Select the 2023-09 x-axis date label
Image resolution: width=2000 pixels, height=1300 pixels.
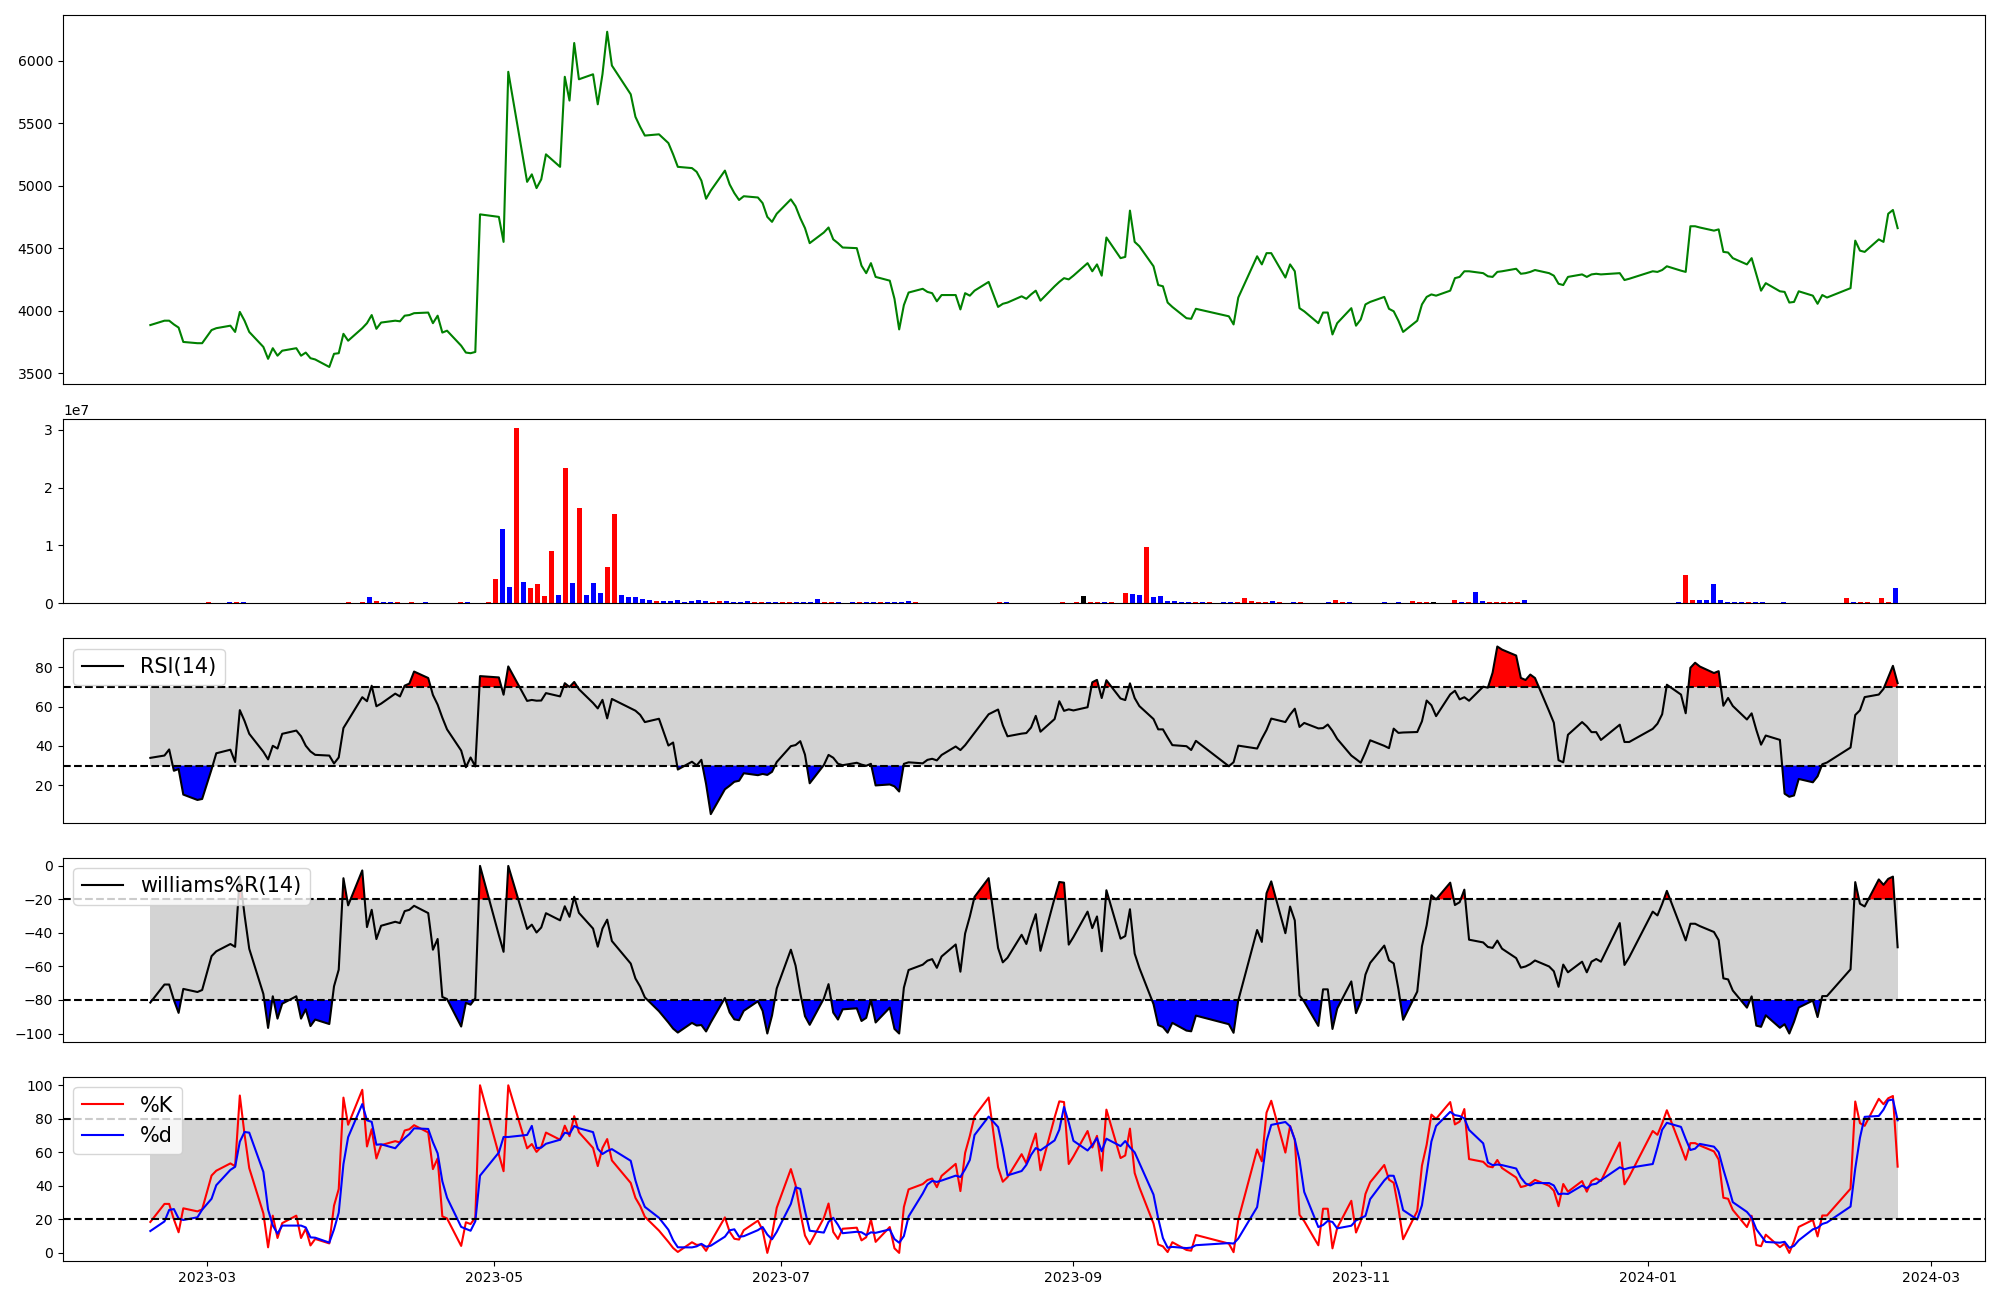tap(1073, 1277)
